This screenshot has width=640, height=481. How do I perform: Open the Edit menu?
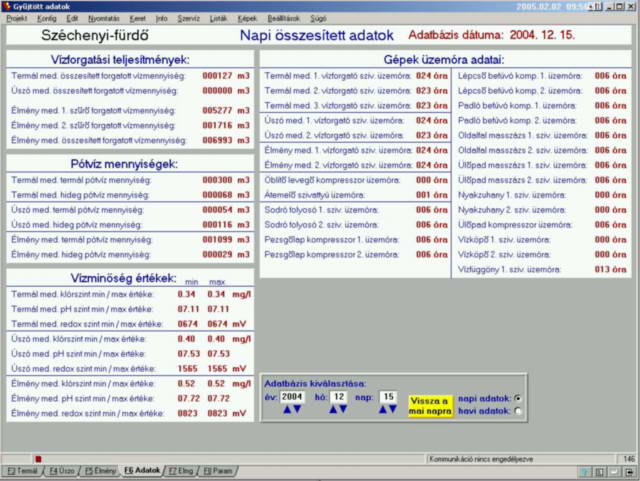72,19
